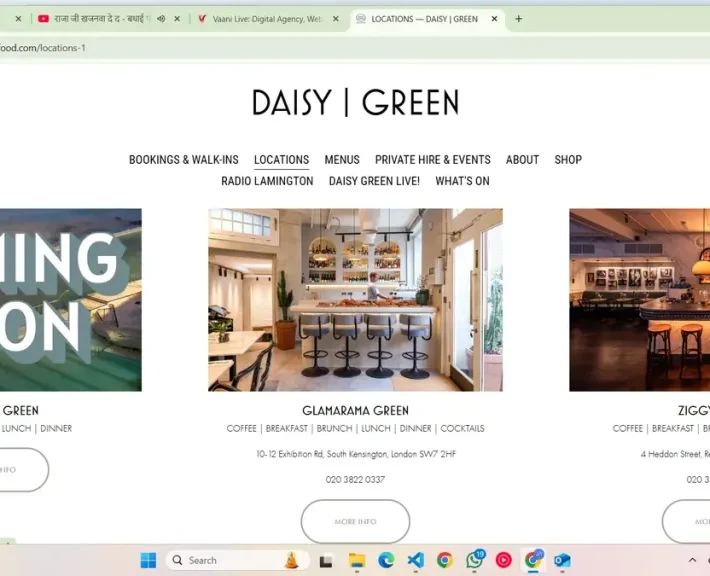Close the YouTube tab
Image resolution: width=710 pixels, height=576 pixels.
coord(177,19)
